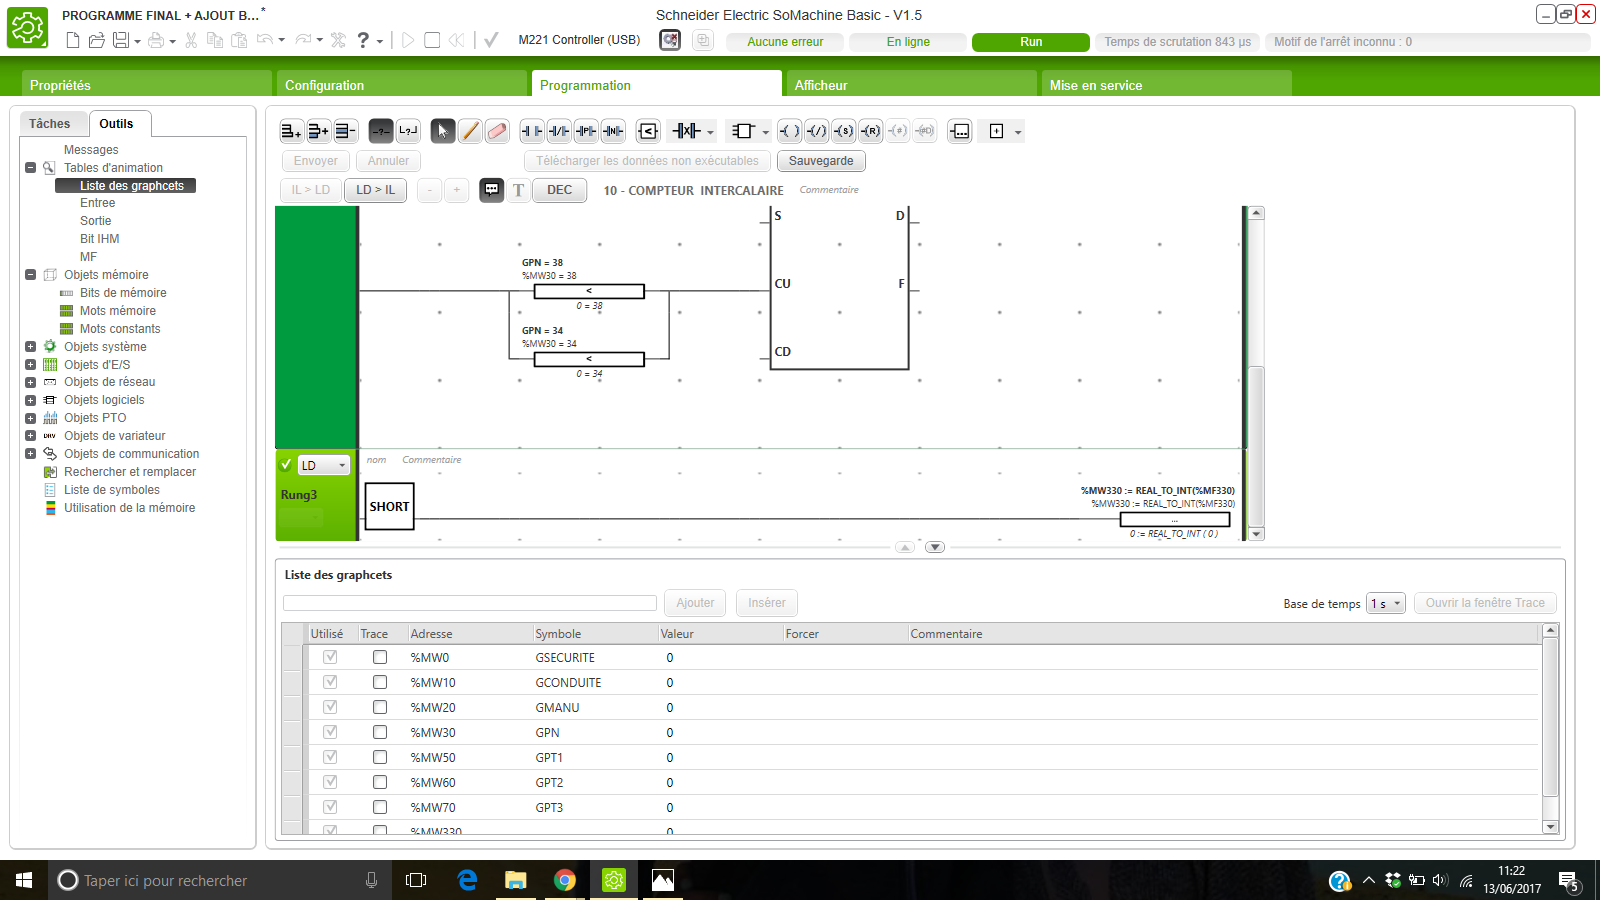Open the project file folder icon
1600x900 pixels.
[97, 40]
